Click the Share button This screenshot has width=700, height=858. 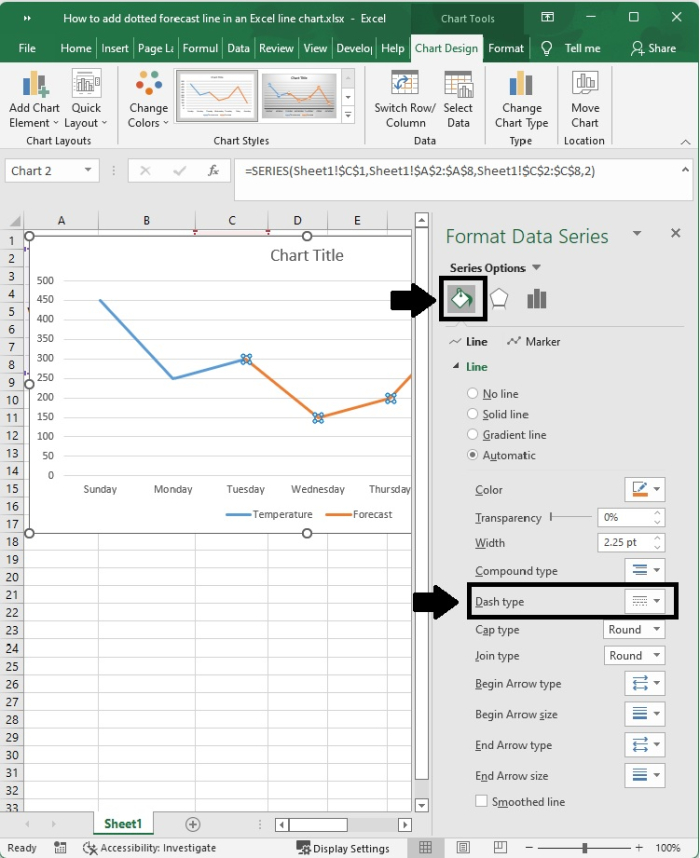[x=653, y=48]
